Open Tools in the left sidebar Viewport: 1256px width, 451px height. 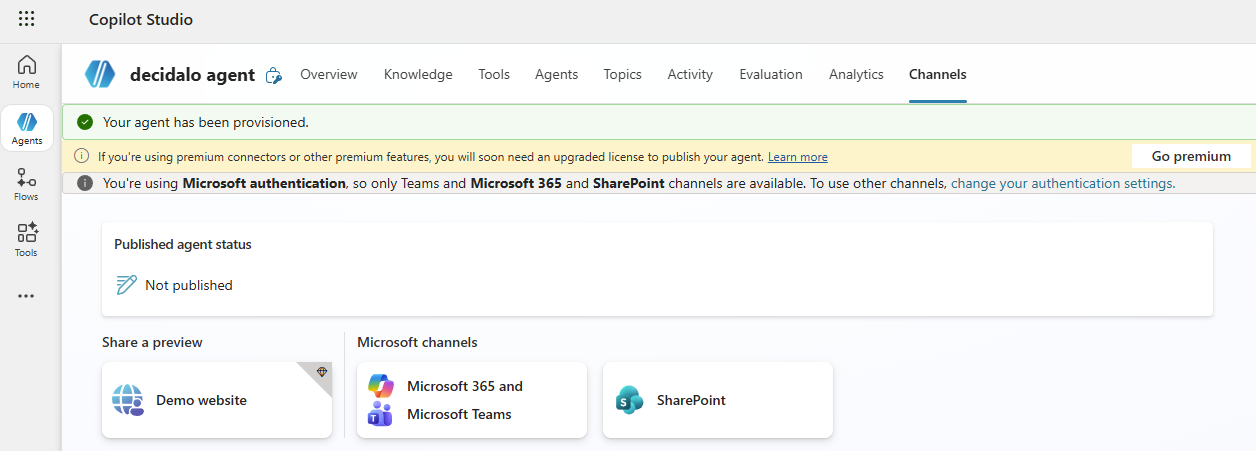[27, 240]
